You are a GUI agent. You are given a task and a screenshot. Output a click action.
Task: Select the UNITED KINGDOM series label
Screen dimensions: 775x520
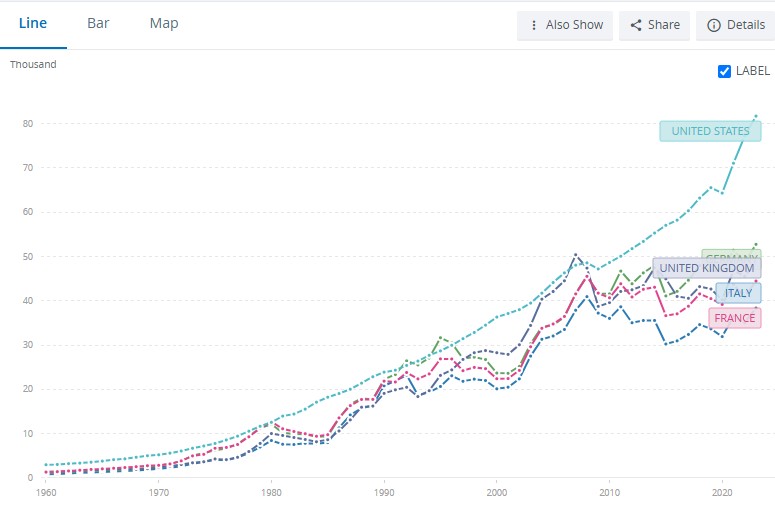[707, 268]
